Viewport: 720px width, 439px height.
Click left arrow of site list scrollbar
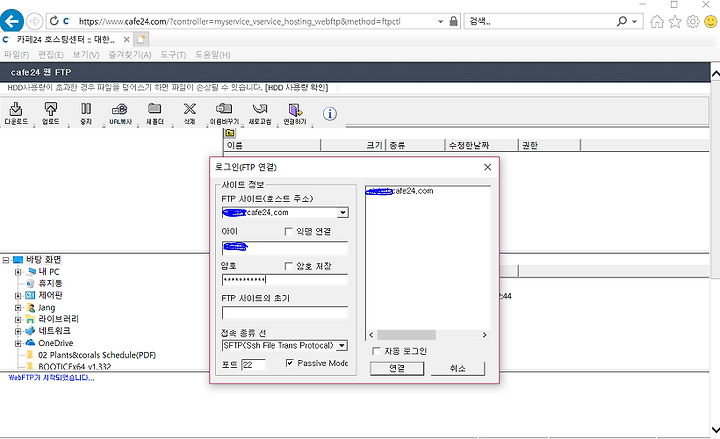tap(371, 335)
